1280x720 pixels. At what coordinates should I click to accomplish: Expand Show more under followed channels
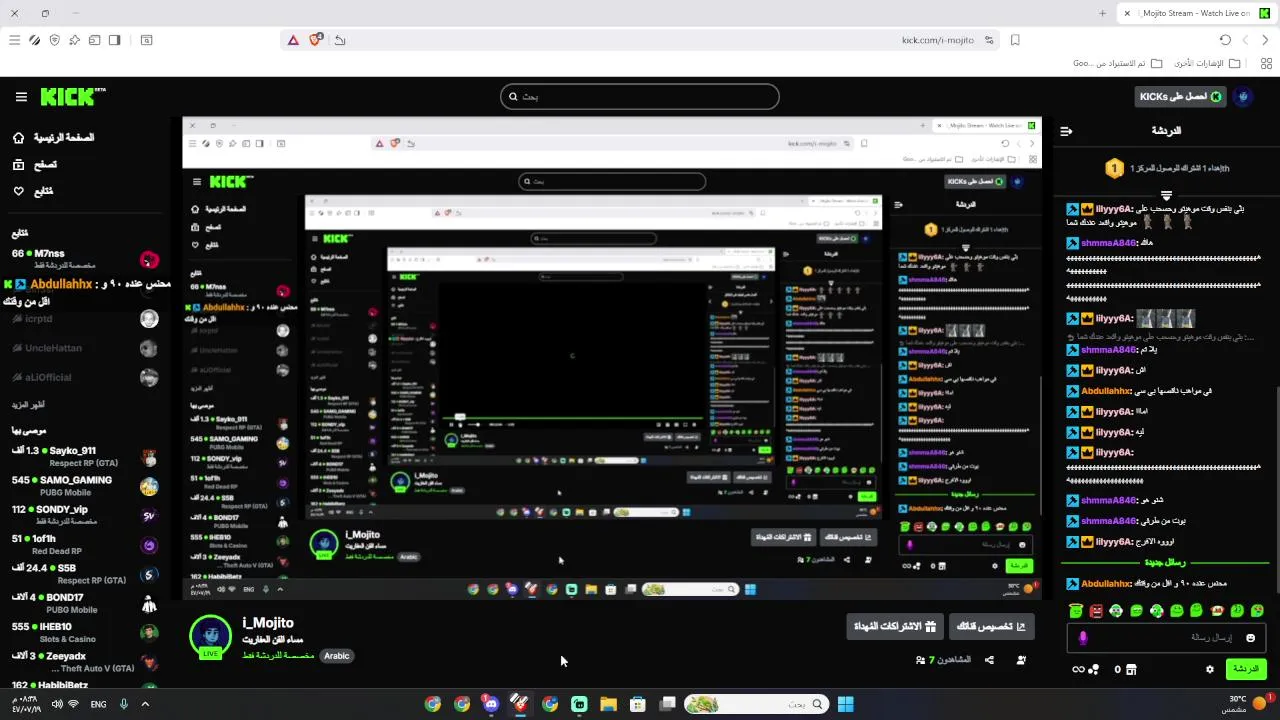pyautogui.click(x=28, y=405)
